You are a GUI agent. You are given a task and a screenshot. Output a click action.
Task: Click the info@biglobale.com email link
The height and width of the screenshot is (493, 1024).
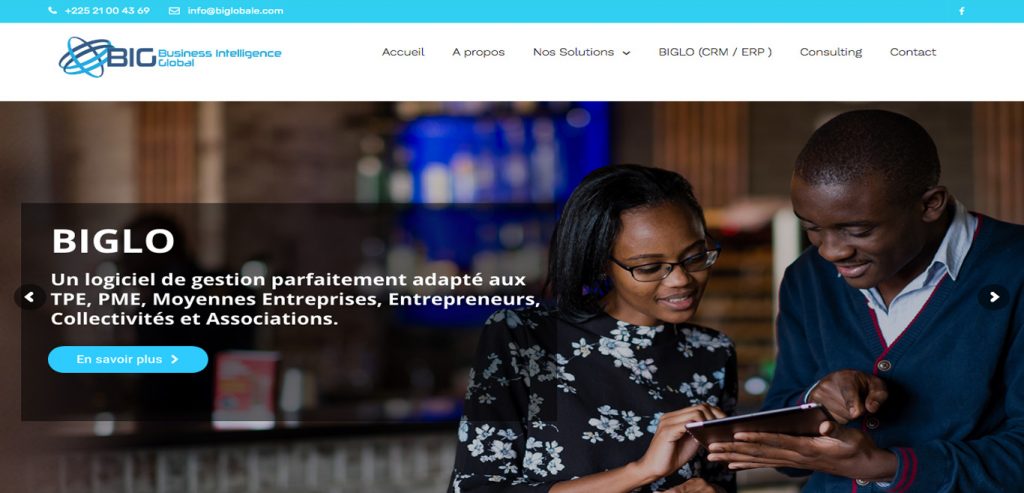pos(235,10)
